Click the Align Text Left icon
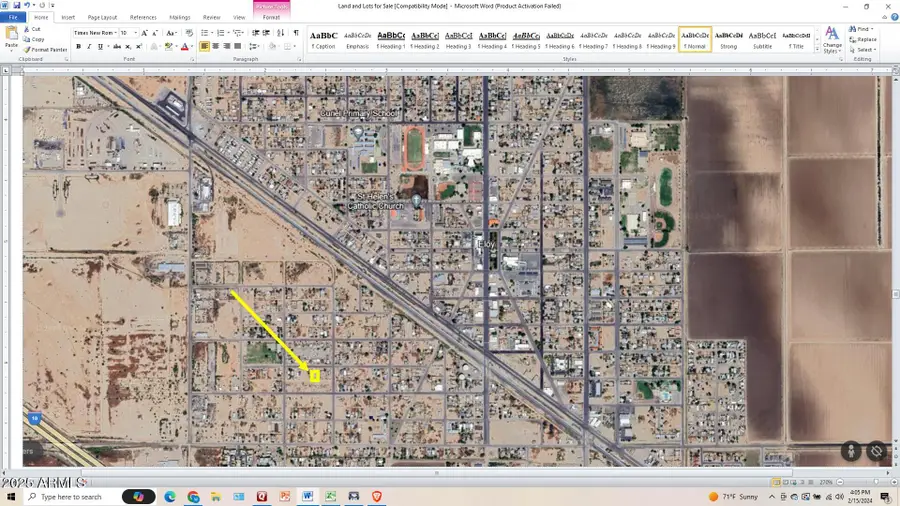Viewport: 900px width, 506px height. coord(204,46)
